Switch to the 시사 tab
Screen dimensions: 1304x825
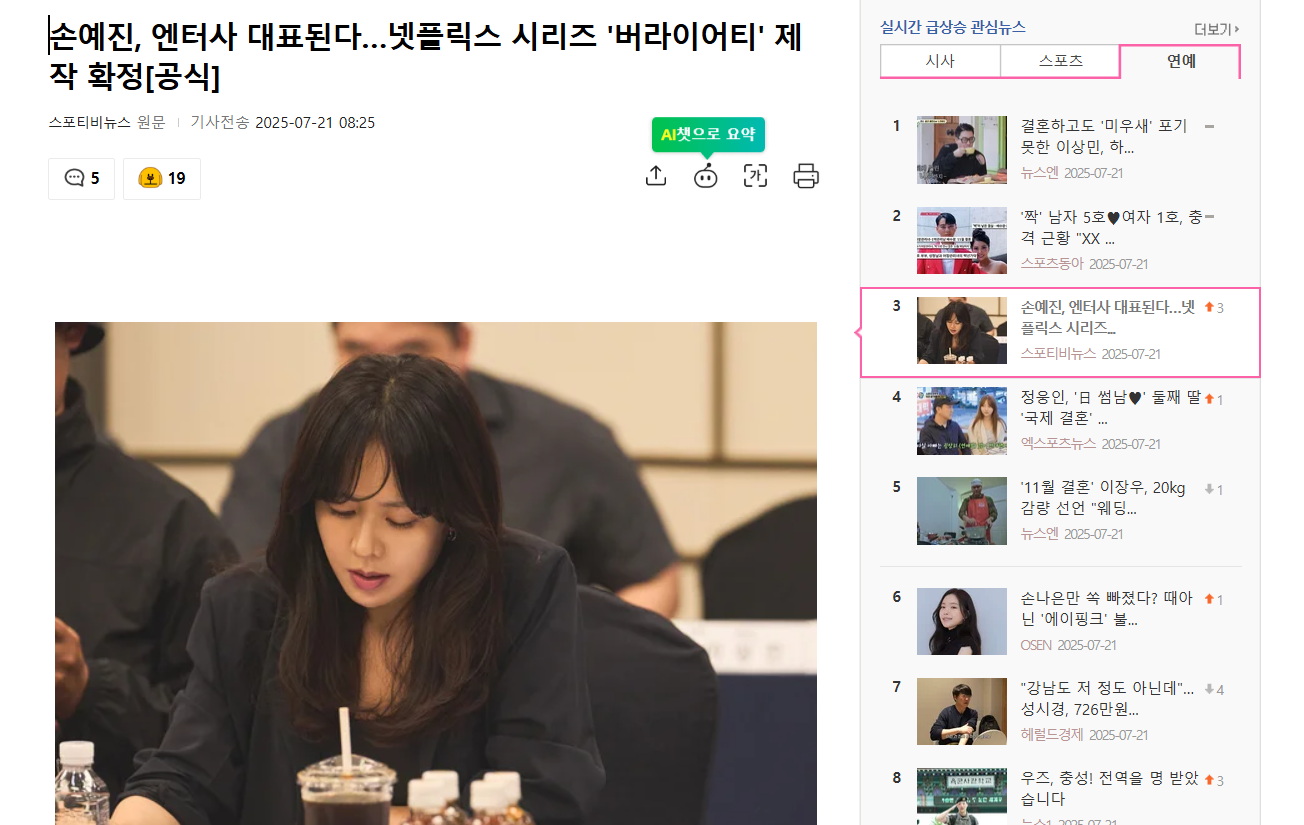pos(940,61)
